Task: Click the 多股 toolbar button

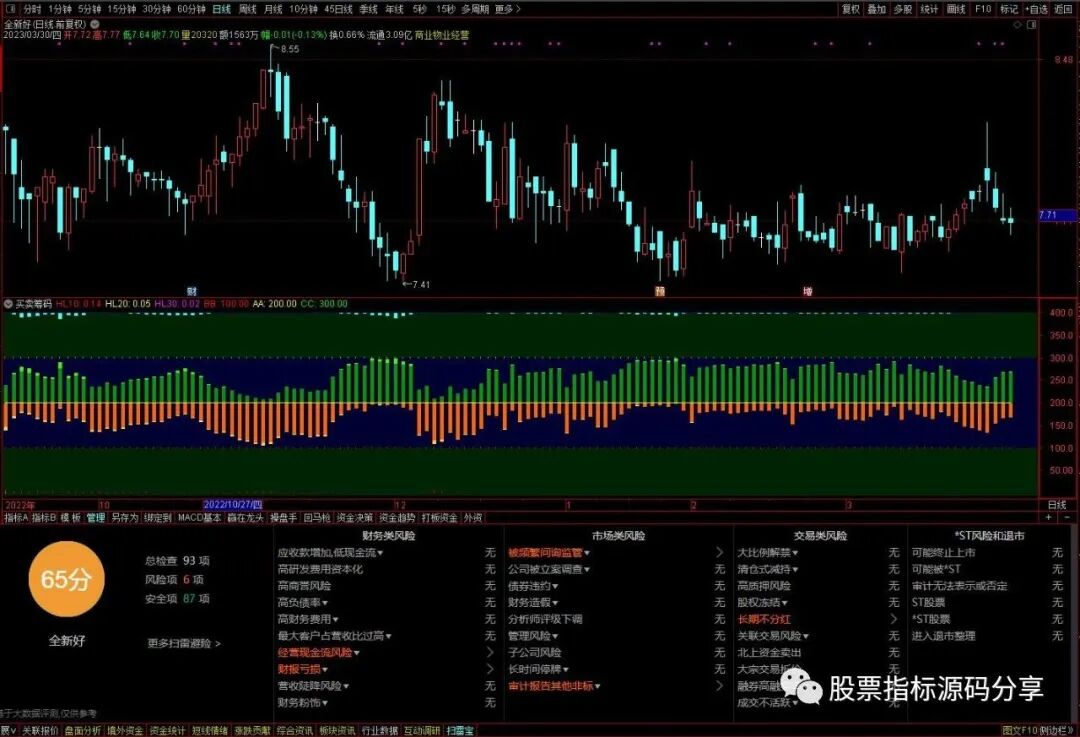Action: pos(903,9)
